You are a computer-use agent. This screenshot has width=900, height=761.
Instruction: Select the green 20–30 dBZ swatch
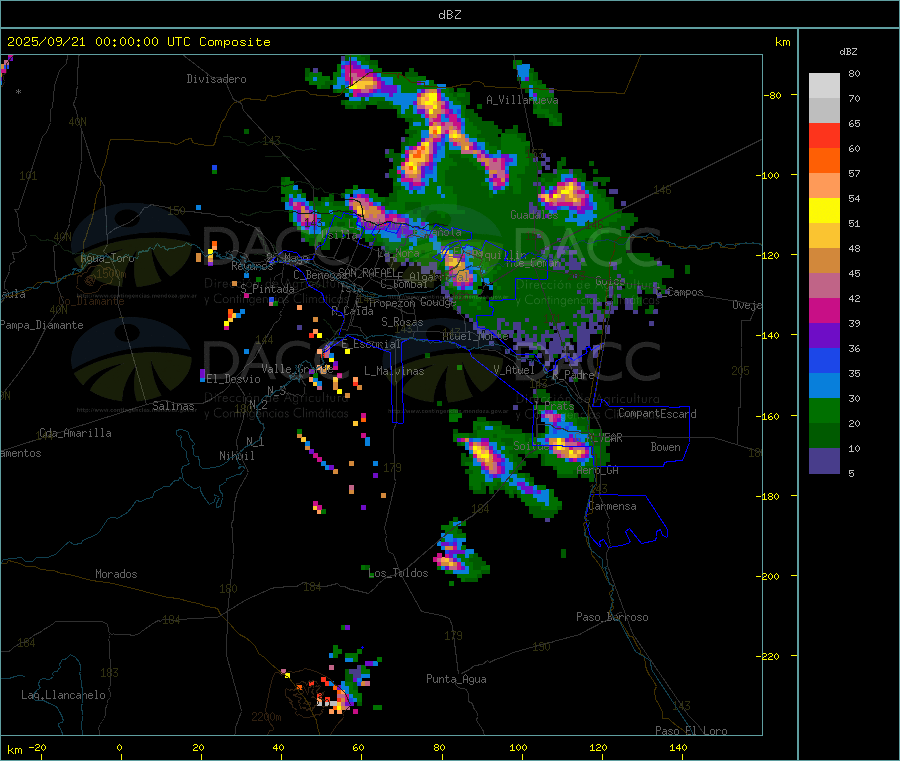(x=824, y=410)
